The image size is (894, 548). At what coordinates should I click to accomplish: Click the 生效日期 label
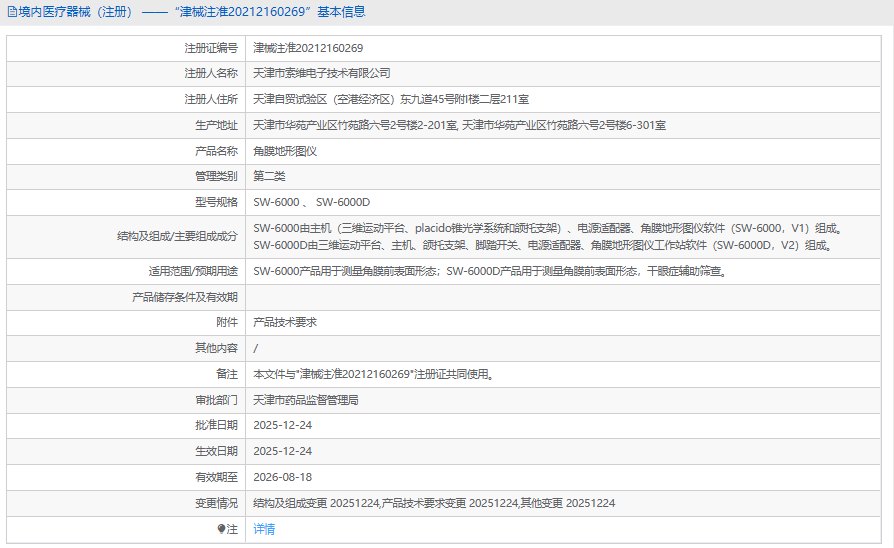tap(216, 451)
